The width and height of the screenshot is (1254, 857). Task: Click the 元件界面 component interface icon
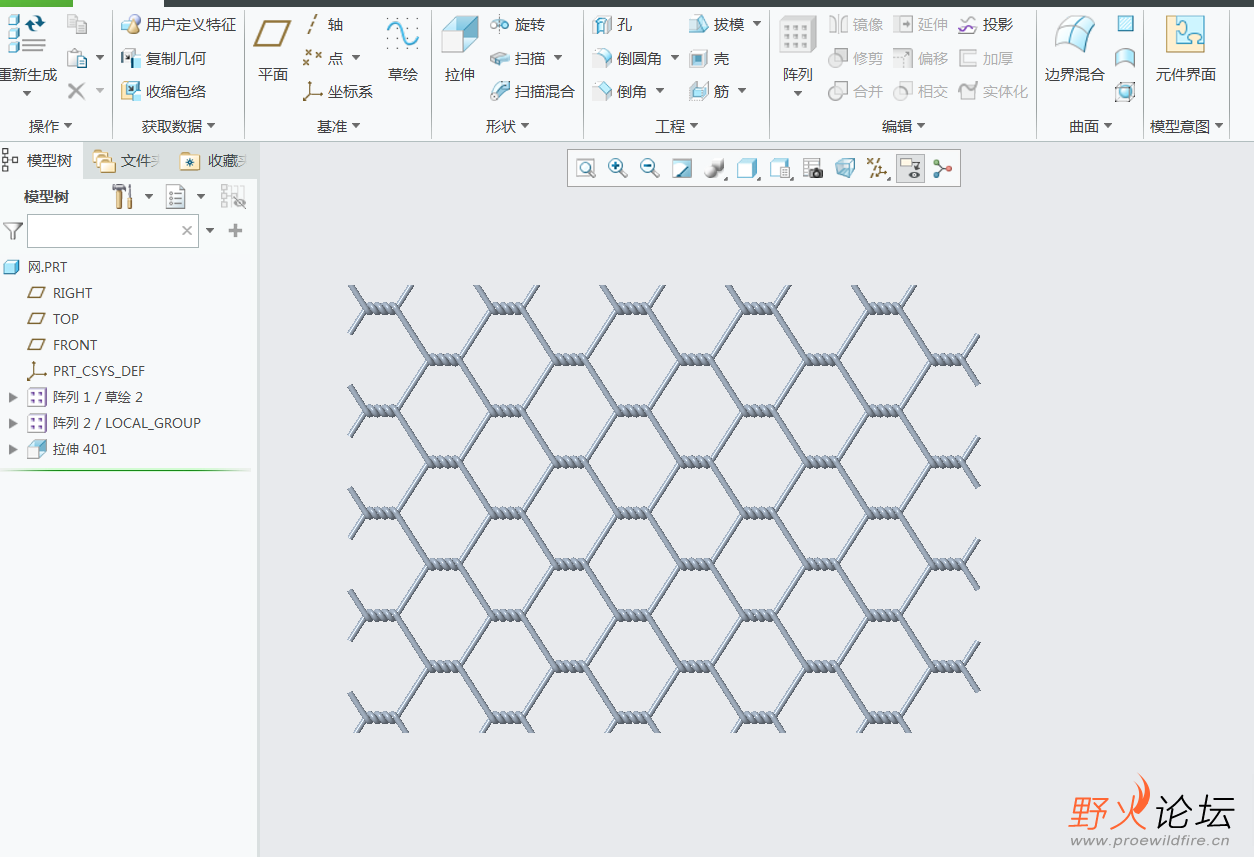coord(1185,35)
